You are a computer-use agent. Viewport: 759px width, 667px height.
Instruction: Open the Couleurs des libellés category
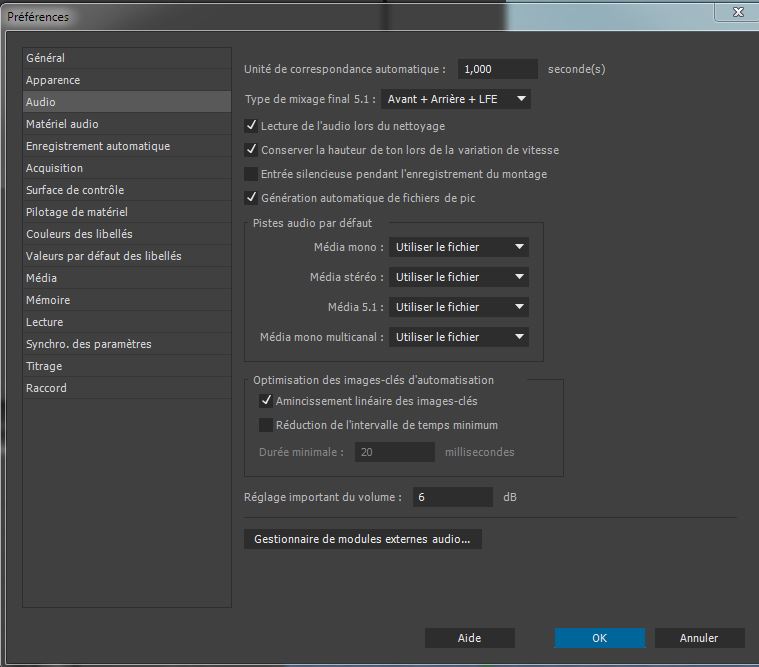(x=79, y=234)
